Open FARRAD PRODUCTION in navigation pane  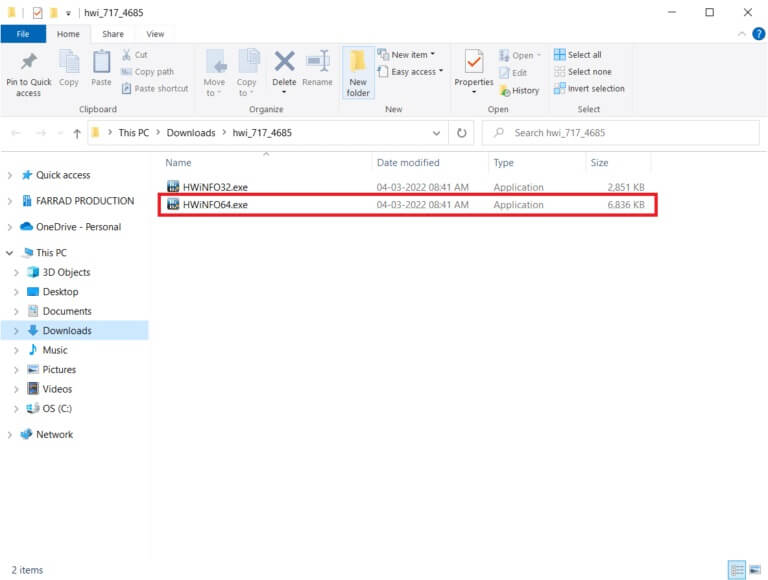pos(85,201)
